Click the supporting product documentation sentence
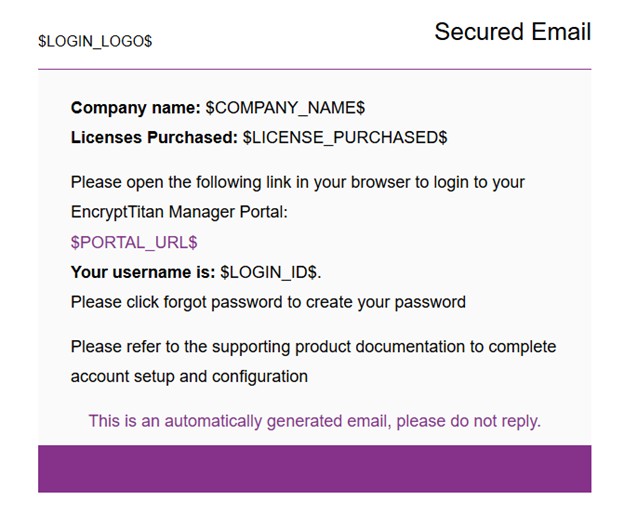Viewport: 624px width, 514px height. 313,347
